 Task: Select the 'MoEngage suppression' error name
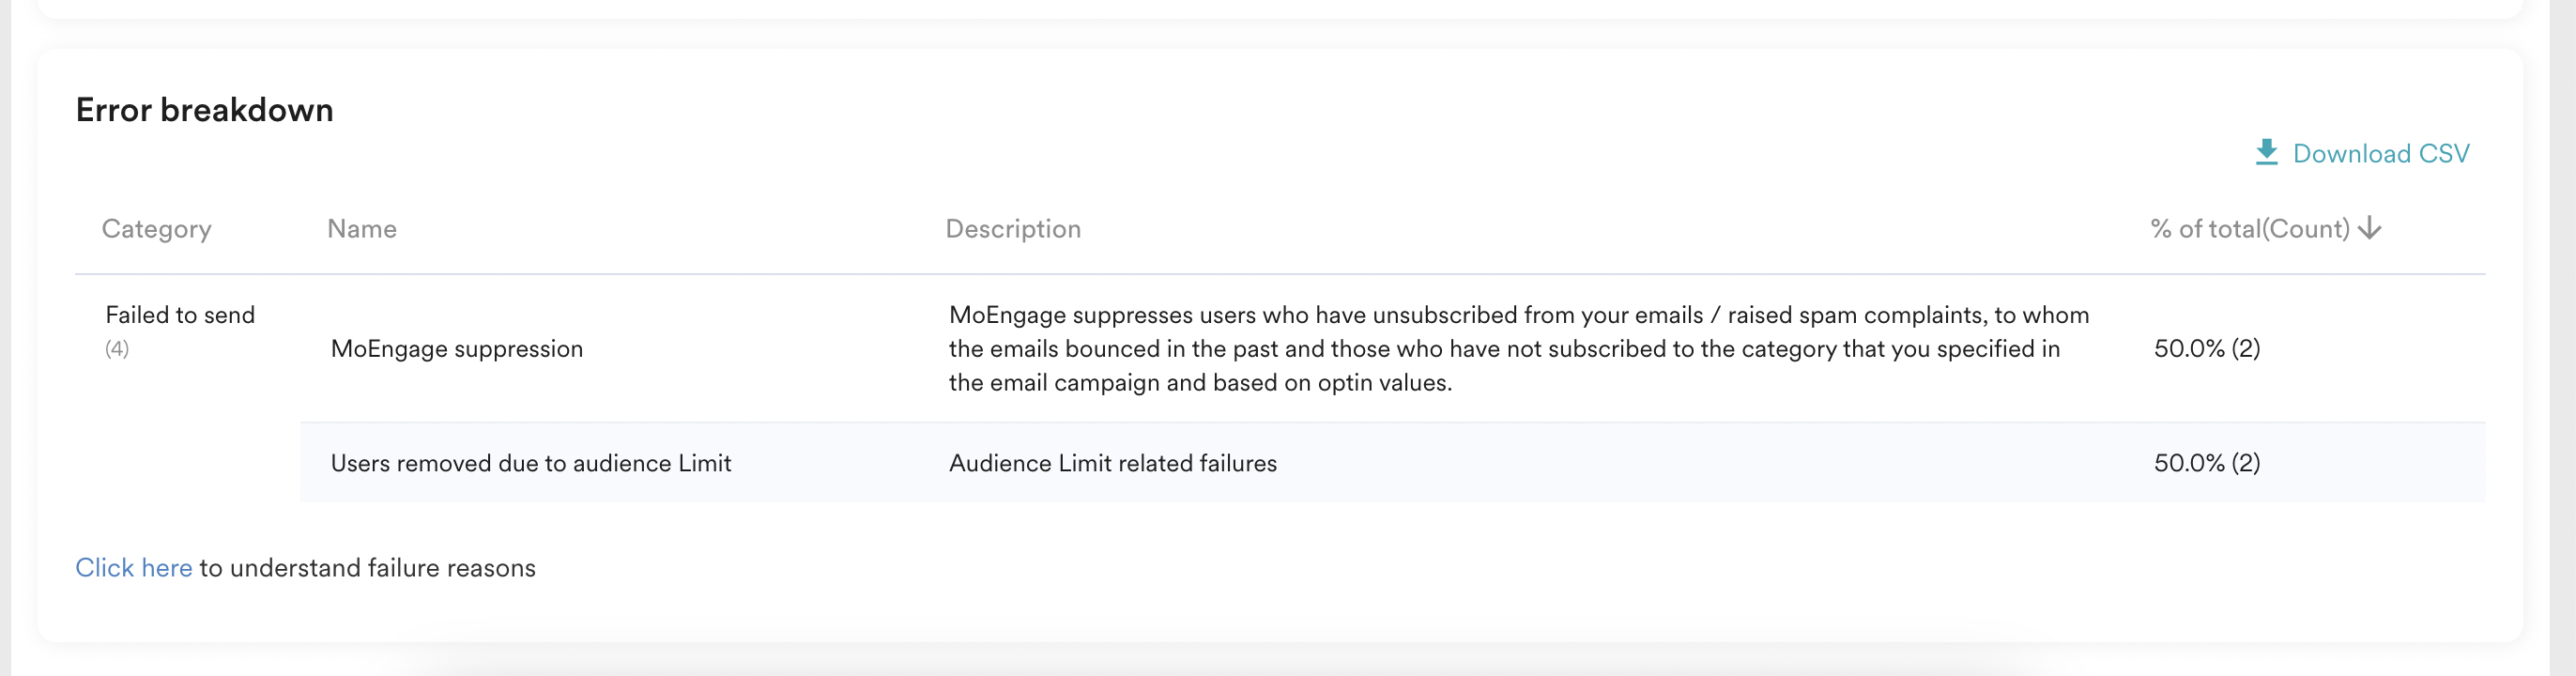point(456,349)
